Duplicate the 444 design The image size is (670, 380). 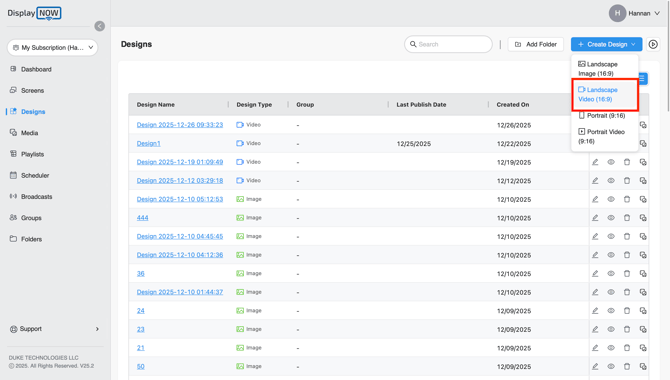pyautogui.click(x=643, y=218)
